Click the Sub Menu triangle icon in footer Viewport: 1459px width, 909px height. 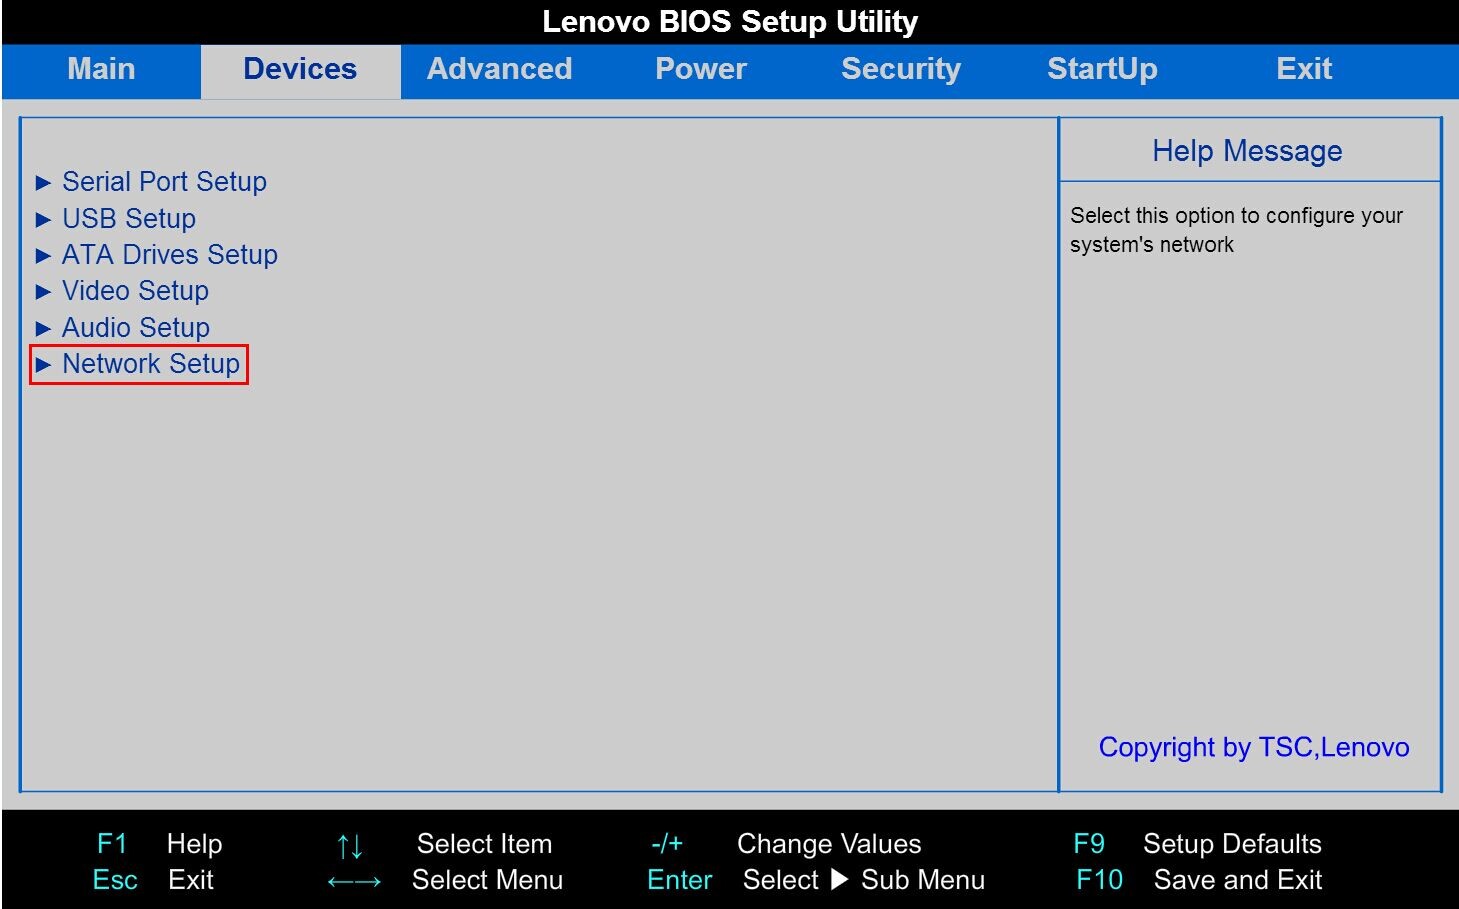pyautogui.click(x=840, y=880)
